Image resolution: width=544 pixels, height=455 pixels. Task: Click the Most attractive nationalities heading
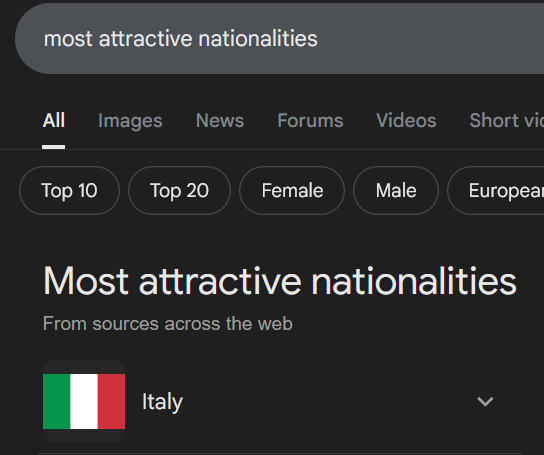coord(280,281)
